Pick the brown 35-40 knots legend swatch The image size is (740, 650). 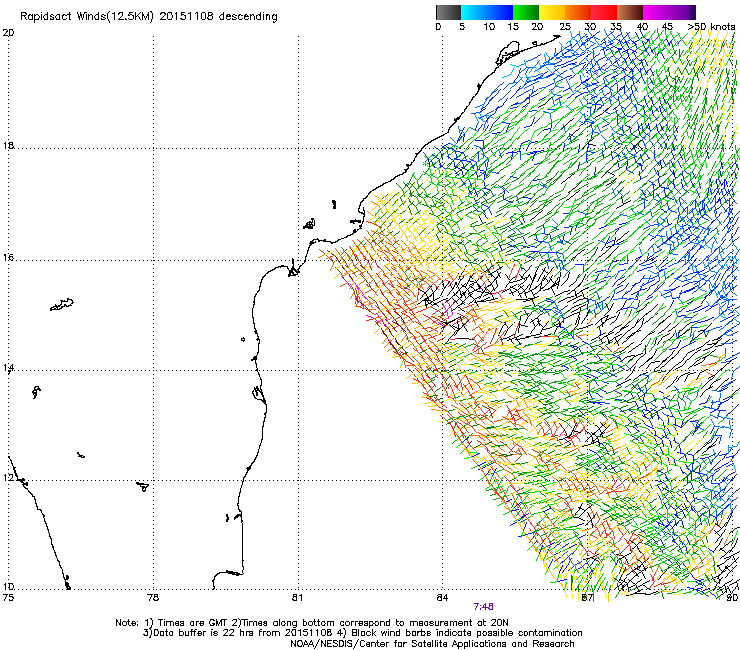[630, 12]
